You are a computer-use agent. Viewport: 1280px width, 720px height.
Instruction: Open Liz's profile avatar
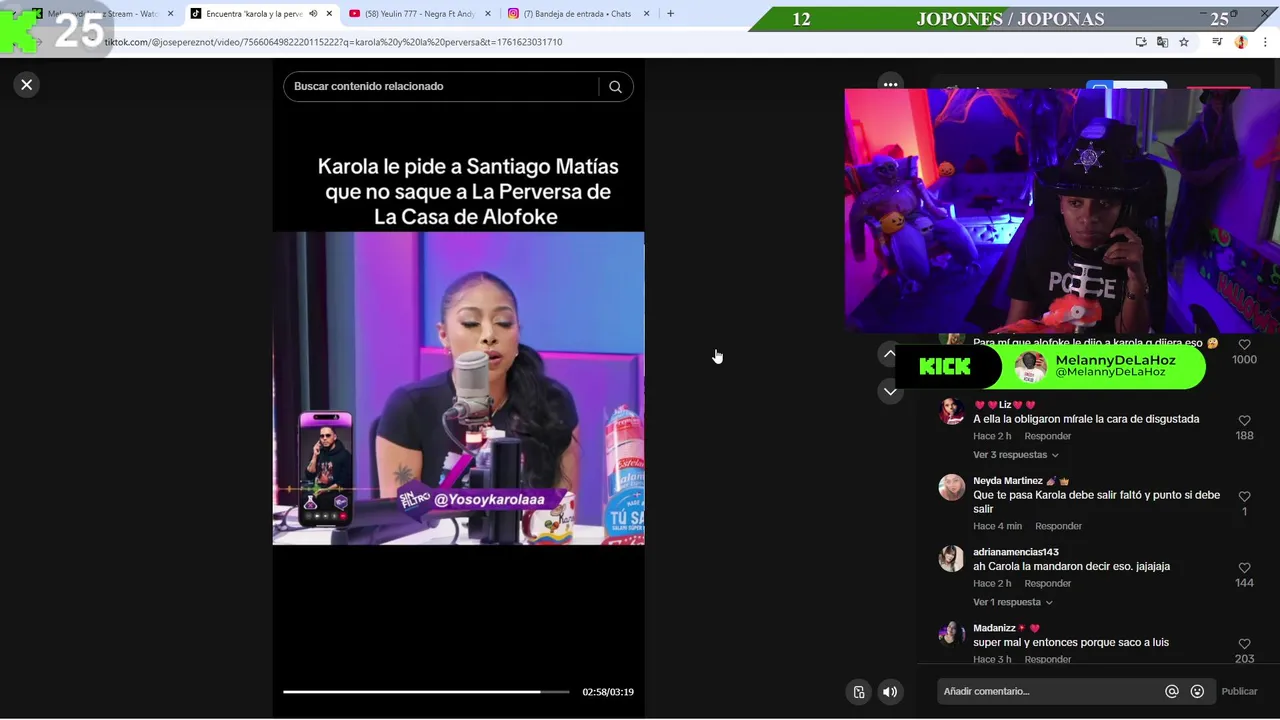pos(951,411)
